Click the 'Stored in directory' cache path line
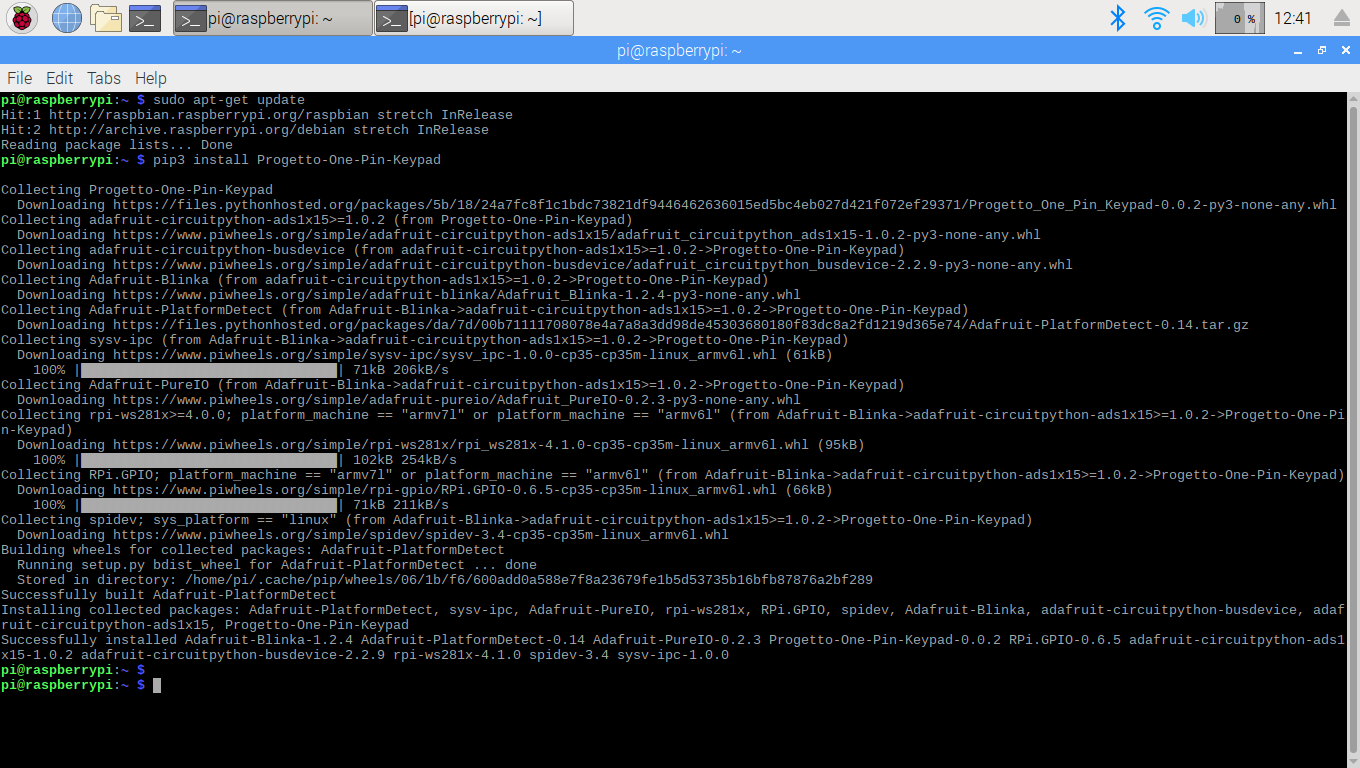Screen dimensions: 1360x768 click(x=445, y=580)
